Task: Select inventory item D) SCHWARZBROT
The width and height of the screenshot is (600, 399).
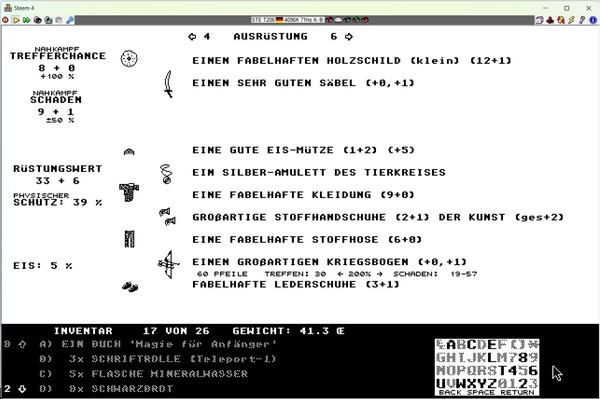Action: coord(106,389)
